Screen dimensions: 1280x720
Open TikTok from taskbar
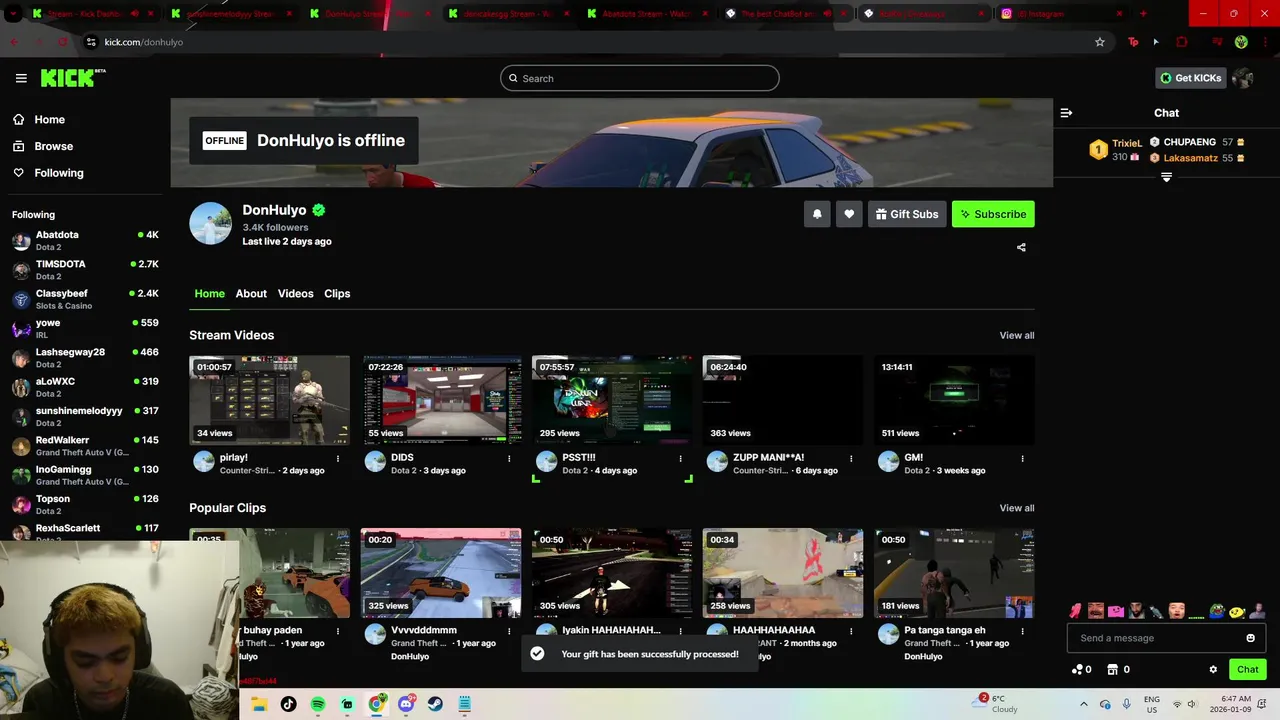click(x=288, y=704)
